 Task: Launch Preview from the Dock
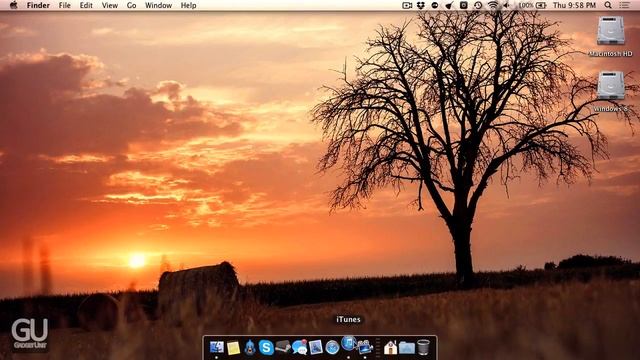point(316,347)
